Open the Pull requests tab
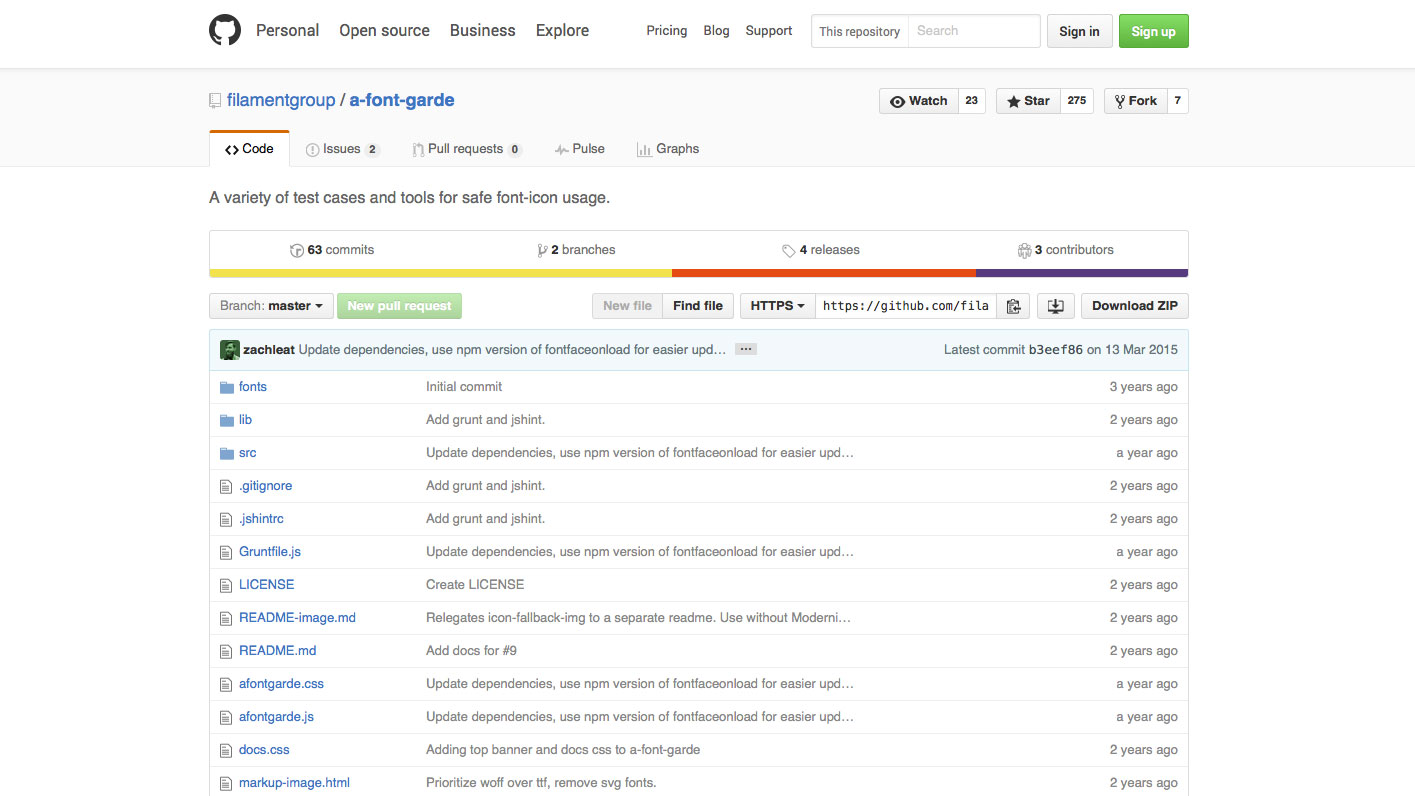 (465, 149)
